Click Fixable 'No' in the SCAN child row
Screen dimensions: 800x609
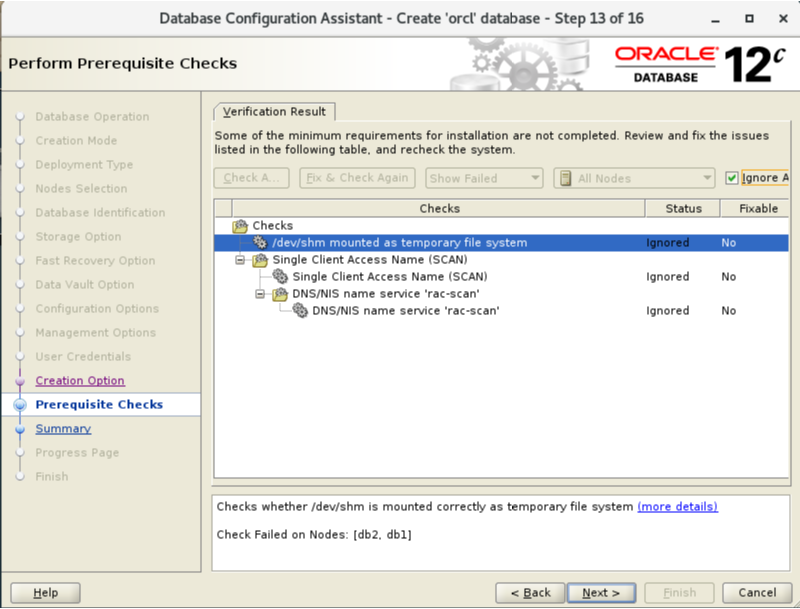pyautogui.click(x=729, y=277)
